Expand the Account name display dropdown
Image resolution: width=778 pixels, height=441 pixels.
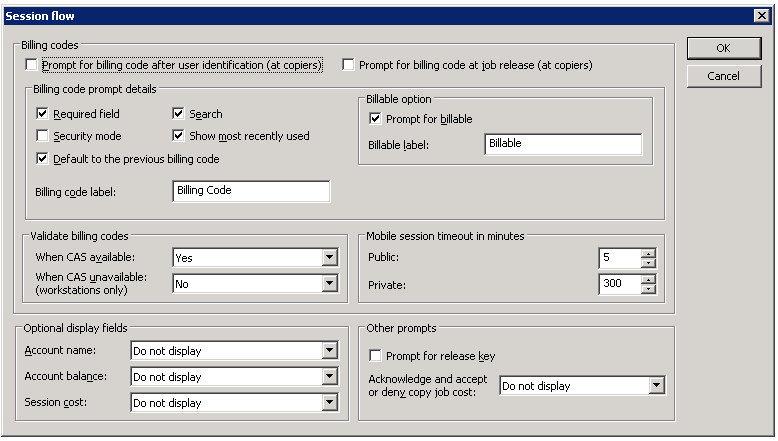pos(330,351)
